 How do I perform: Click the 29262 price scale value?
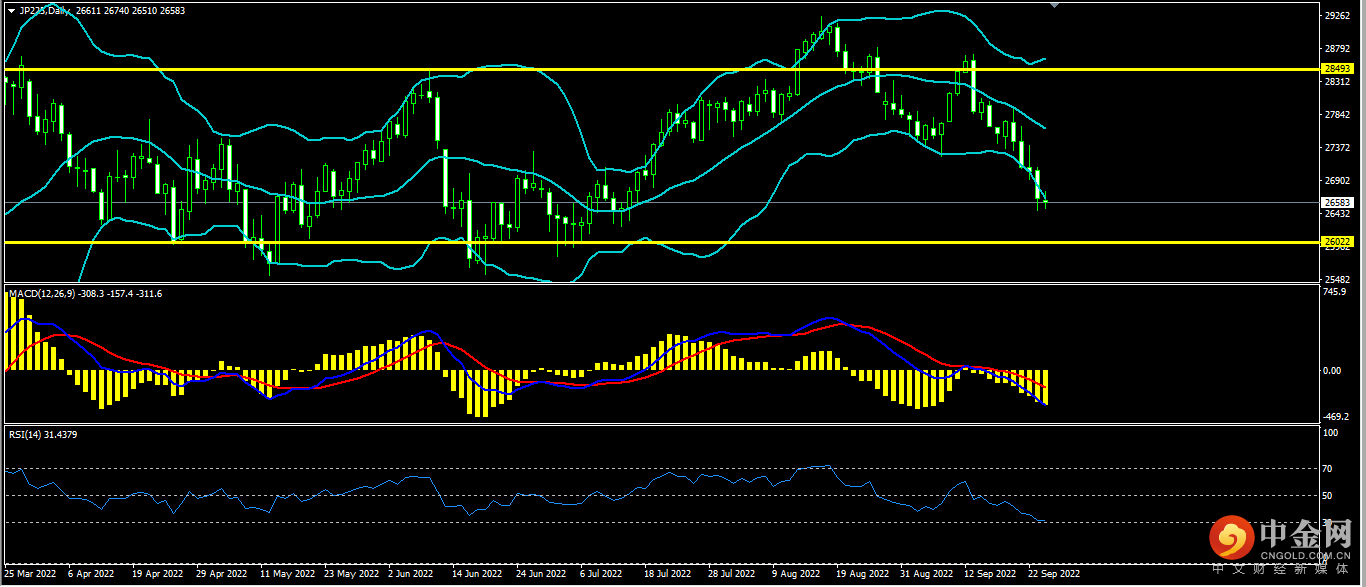coord(1337,16)
